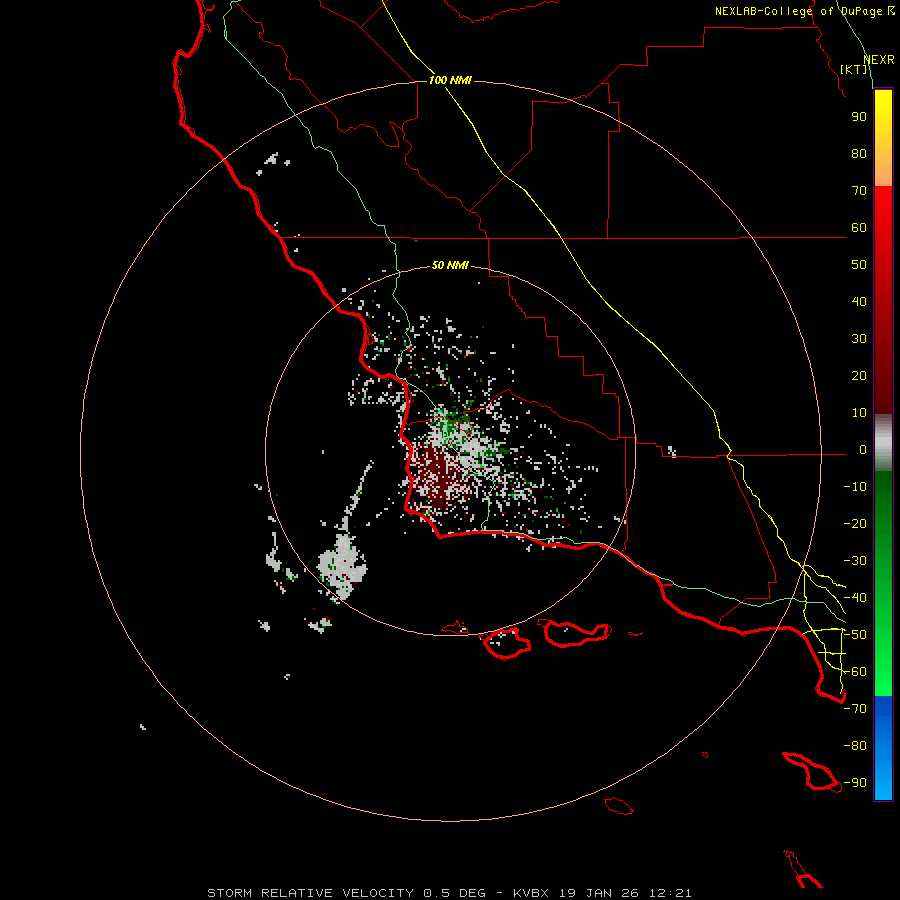Viewport: 900px width, 900px height.
Task: Click the -80 value on the velocity scale
Action: tap(855, 746)
